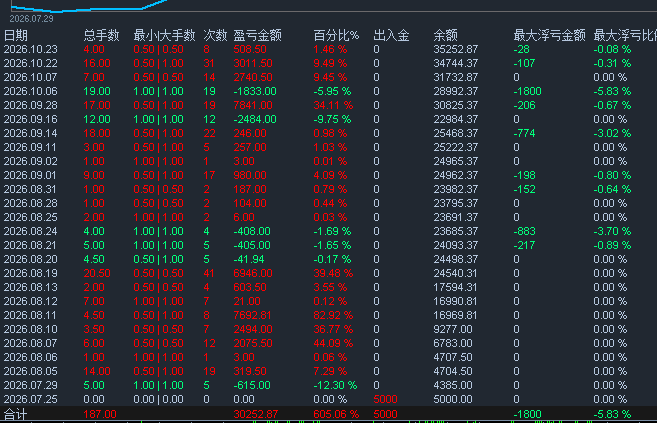Click the 总手数 column header
Screen dimensions: 657x423
[x=101, y=36]
